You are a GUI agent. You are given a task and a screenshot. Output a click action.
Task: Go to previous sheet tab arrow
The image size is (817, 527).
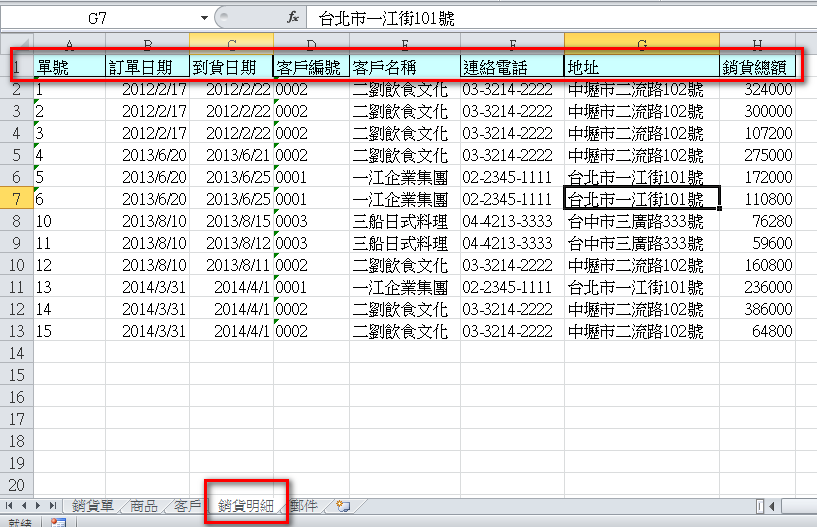tap(24, 506)
